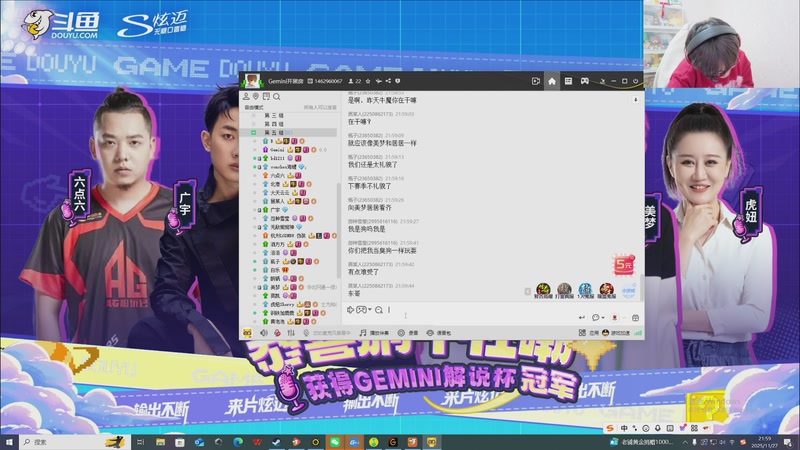Click the enter/send arrow icon
Viewport: 800px width, 450px height.
[x=582, y=317]
